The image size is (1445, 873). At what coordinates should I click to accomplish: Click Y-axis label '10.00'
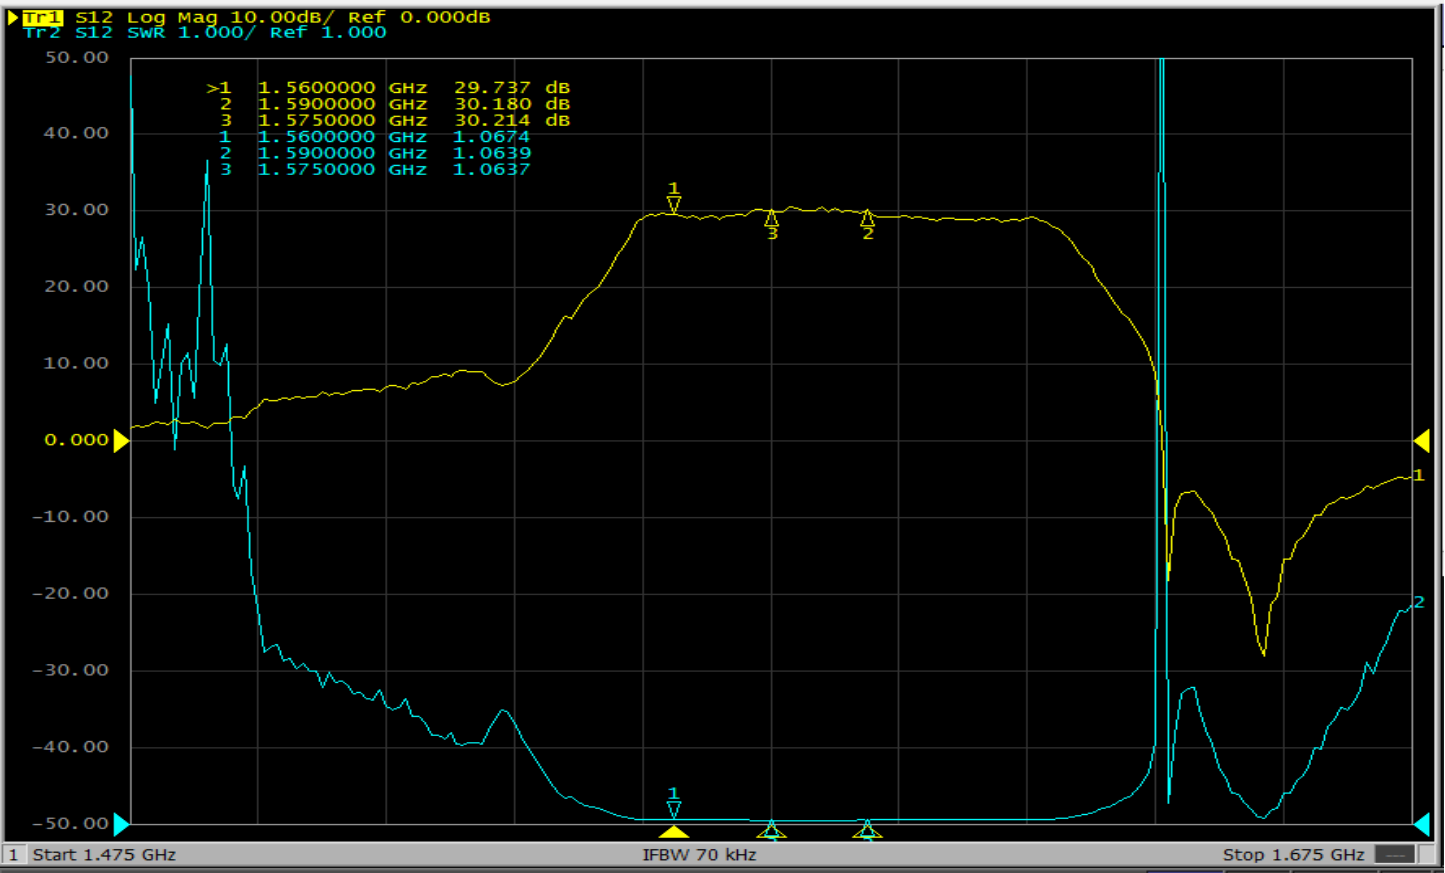(x=77, y=363)
